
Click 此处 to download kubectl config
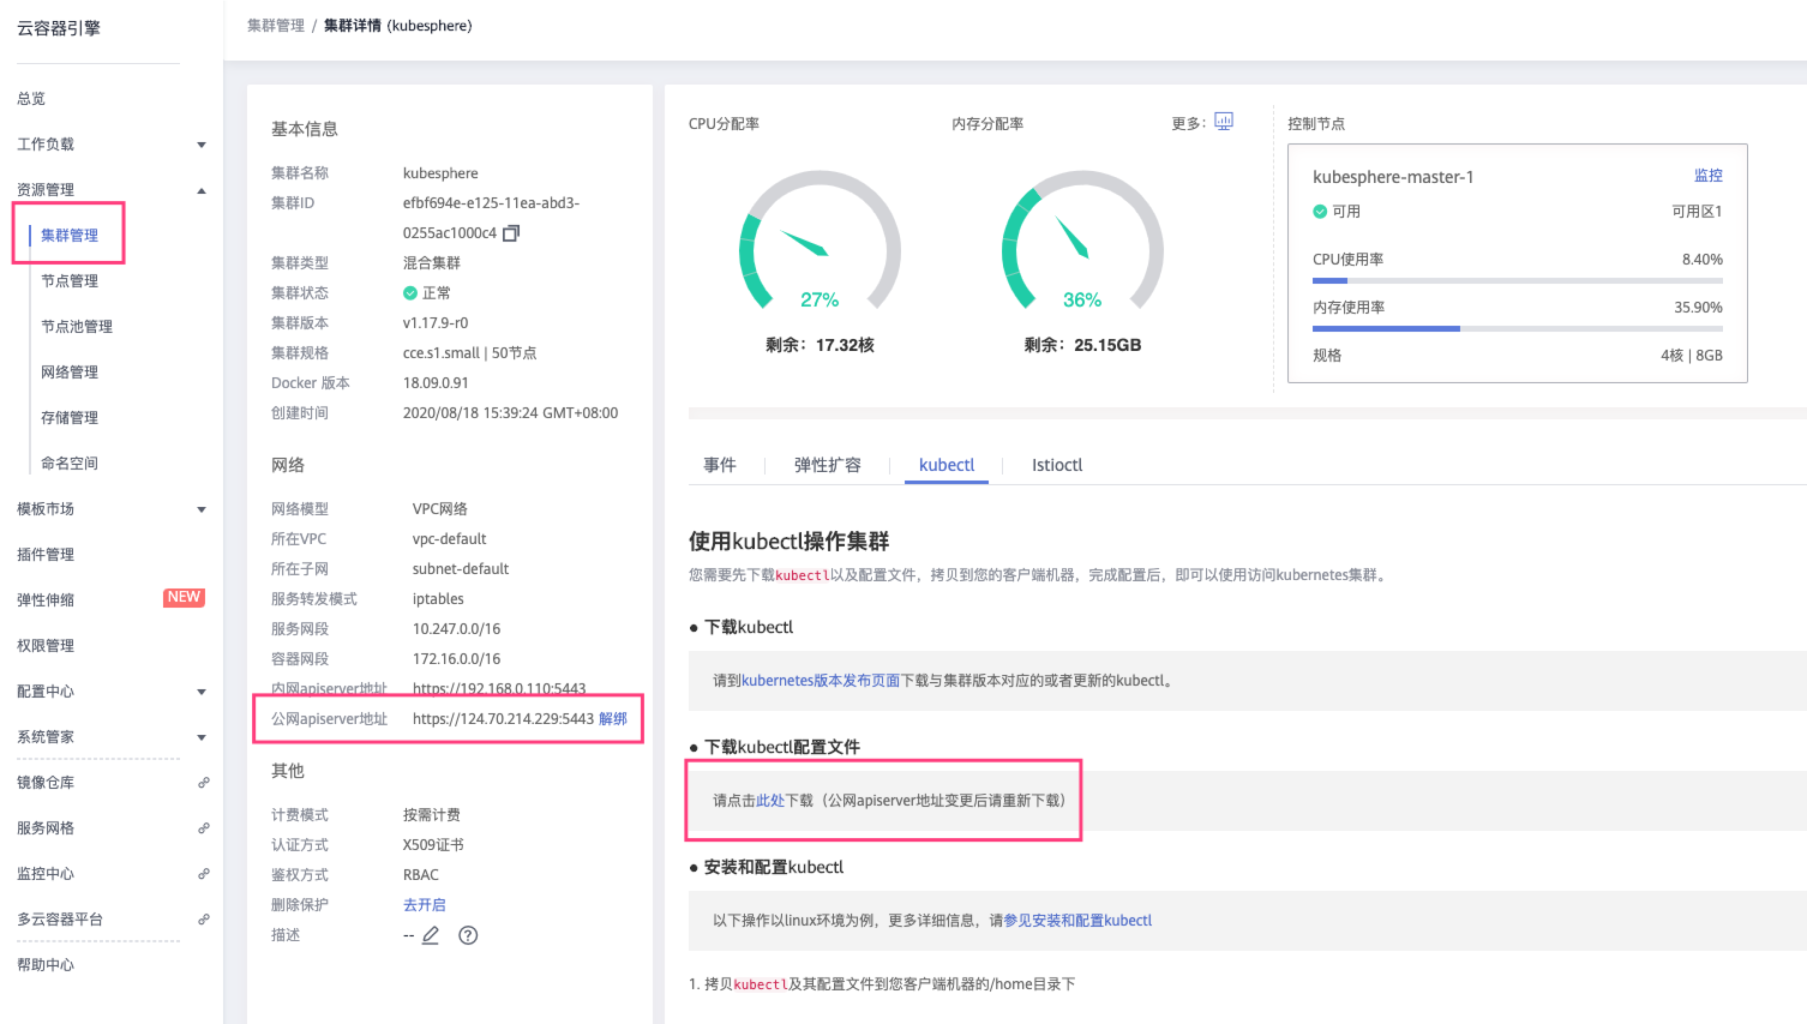[x=770, y=800]
